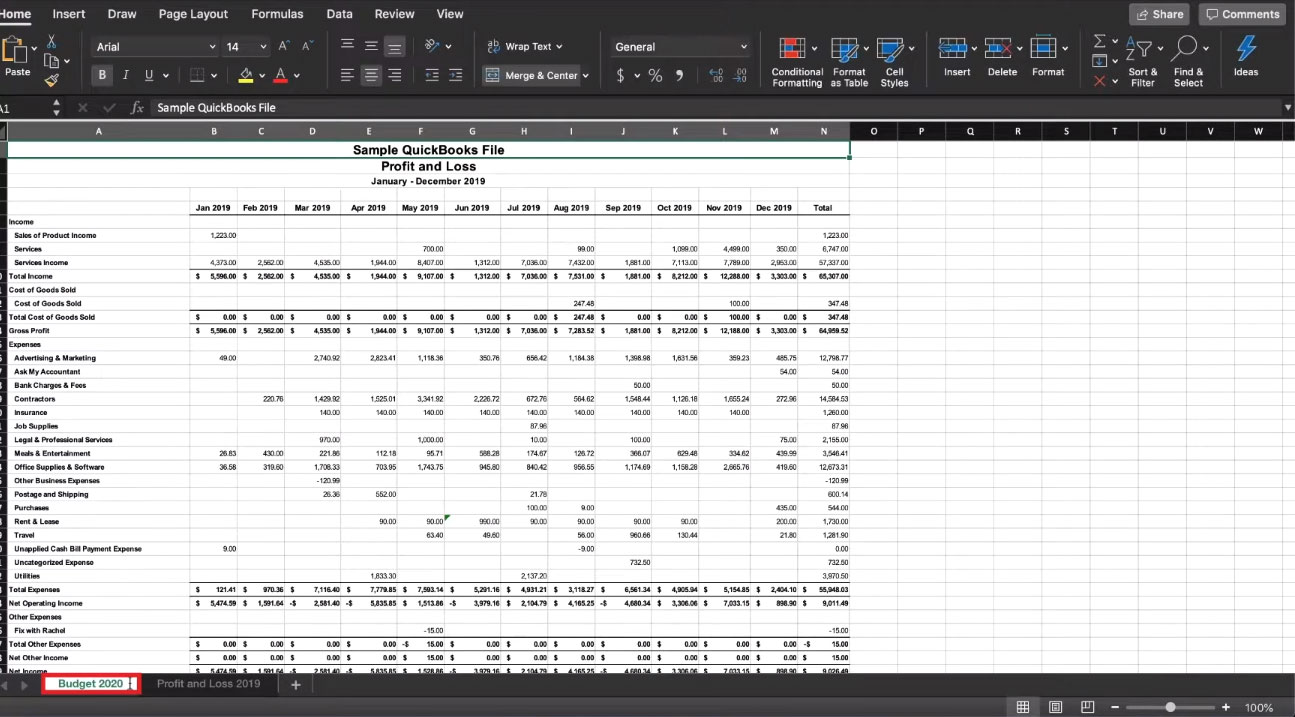Click the Format Painter brush icon
The height and width of the screenshot is (717, 1295).
point(52,78)
